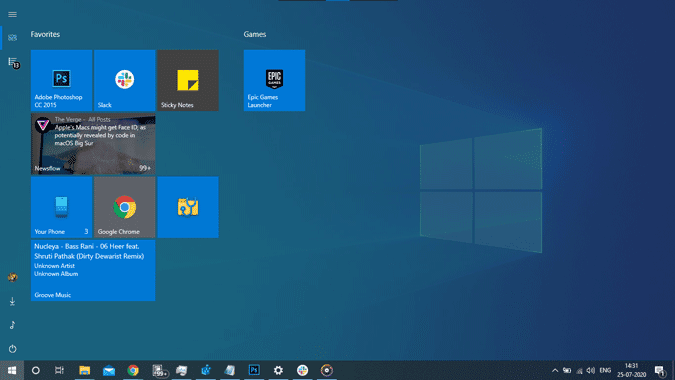Open battery status in system tray
The height and width of the screenshot is (380, 675).
[567, 370]
